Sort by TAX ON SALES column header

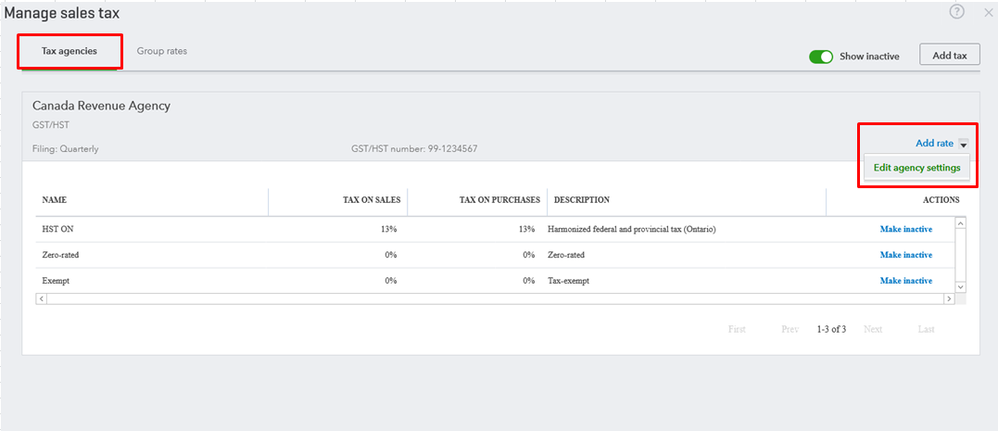[371, 200]
